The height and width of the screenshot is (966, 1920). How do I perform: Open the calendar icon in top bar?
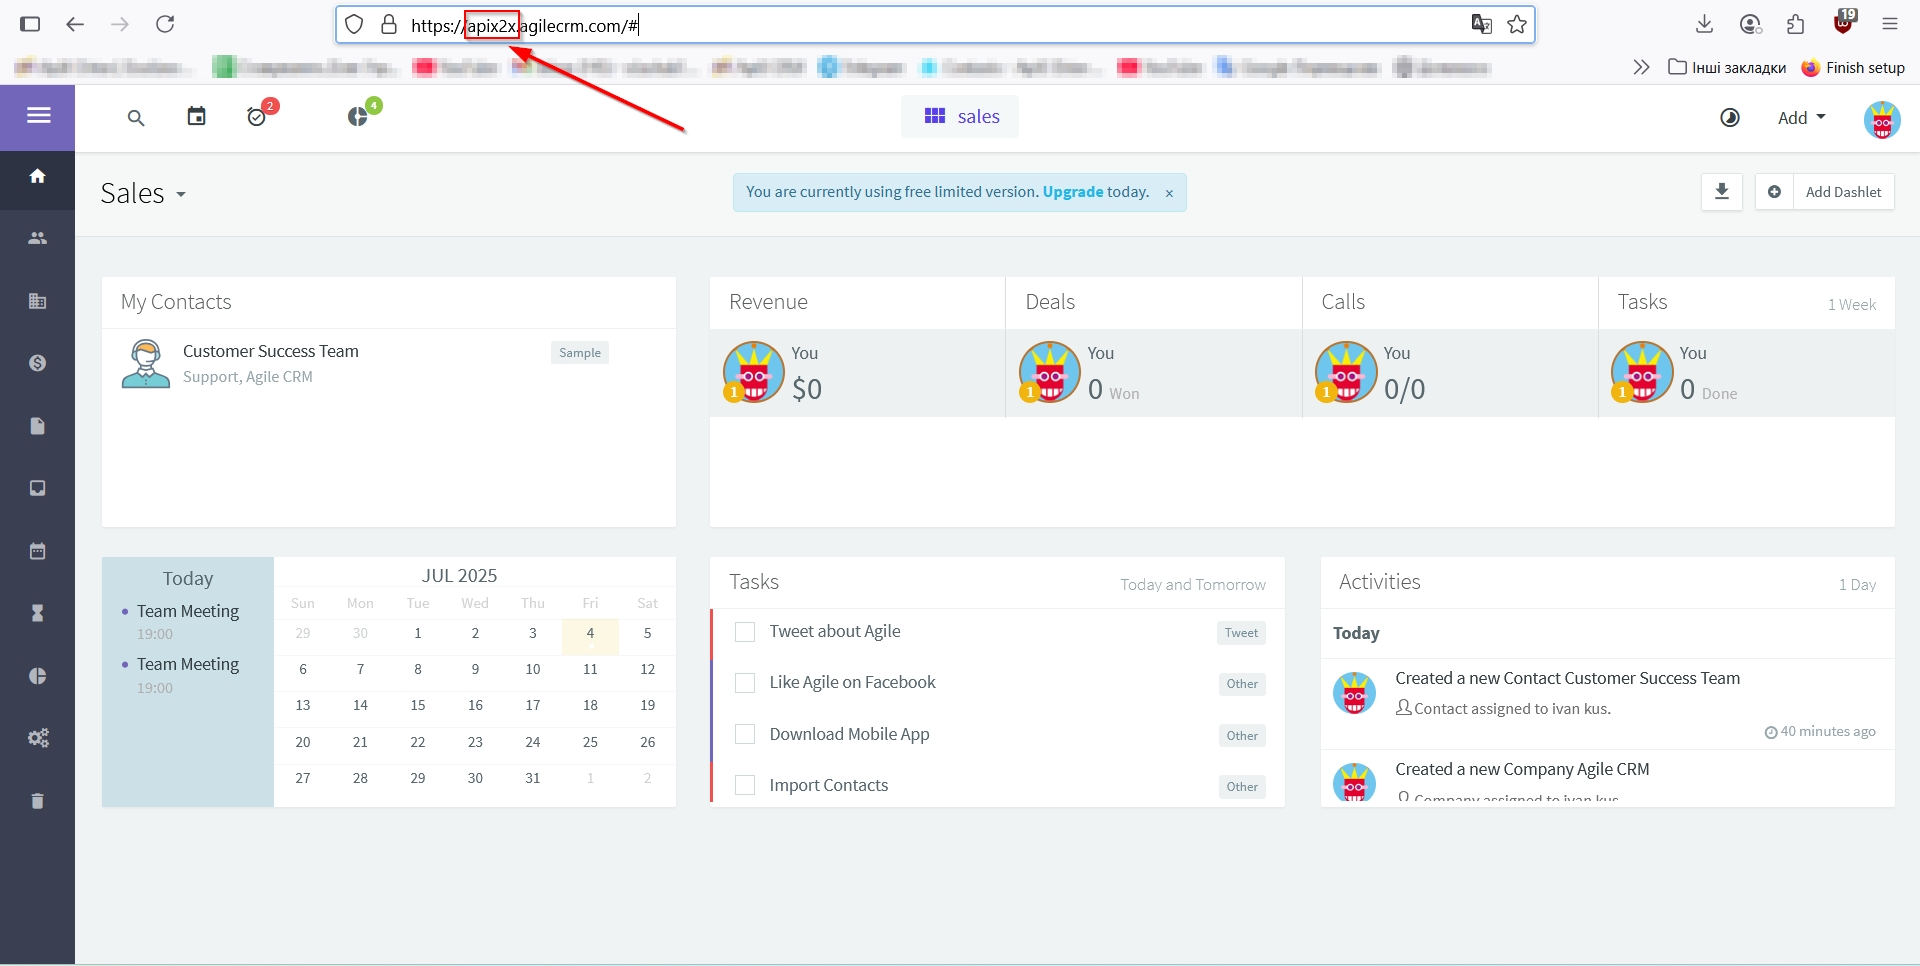(x=197, y=117)
